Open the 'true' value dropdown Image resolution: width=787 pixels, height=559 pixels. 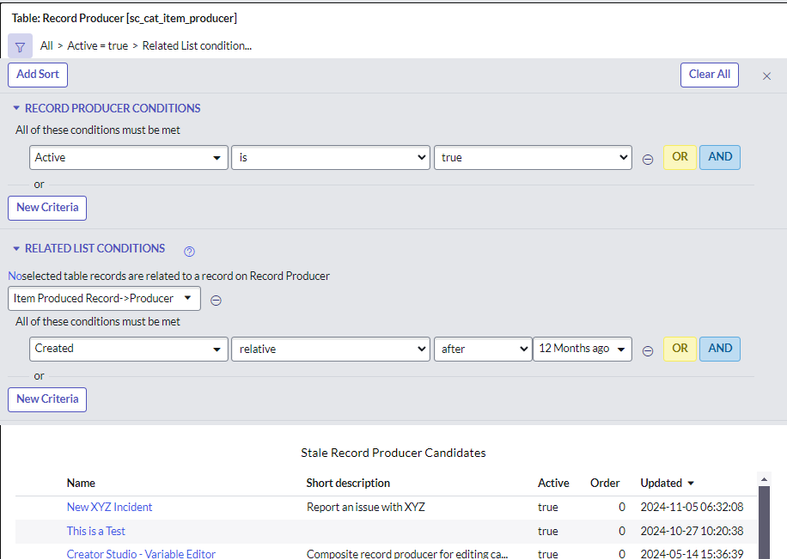click(x=533, y=158)
